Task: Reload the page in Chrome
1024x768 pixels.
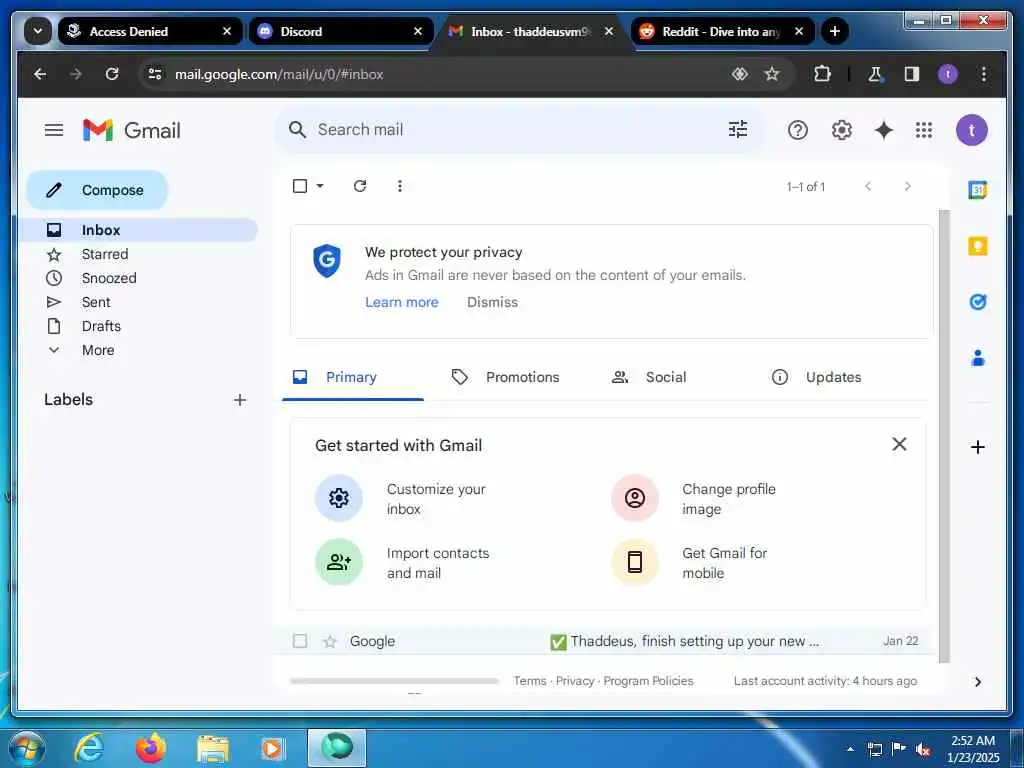Action: pyautogui.click(x=112, y=74)
